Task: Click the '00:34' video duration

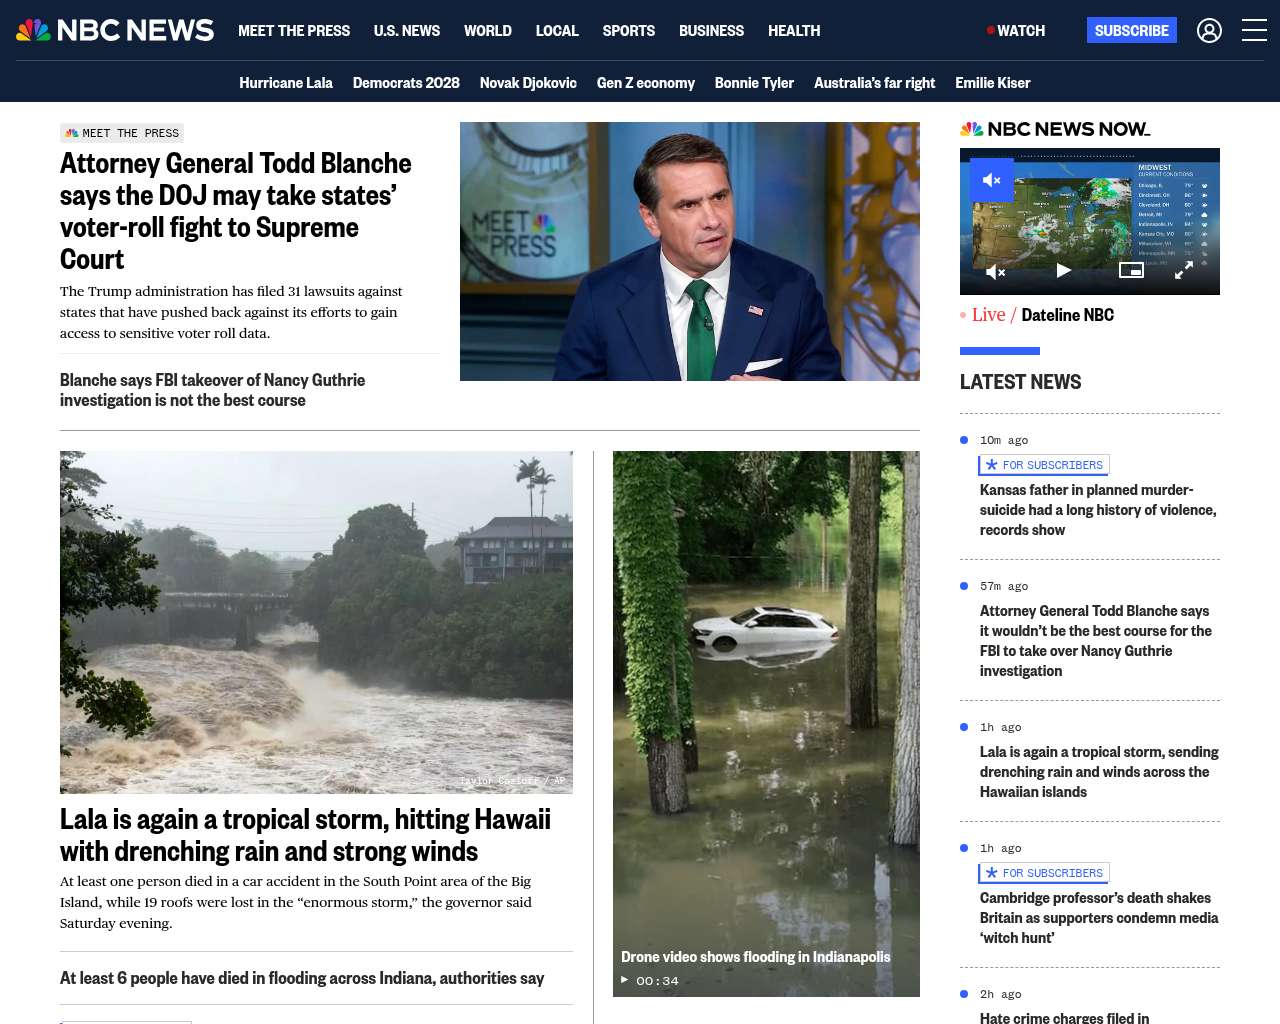Action: click(657, 981)
